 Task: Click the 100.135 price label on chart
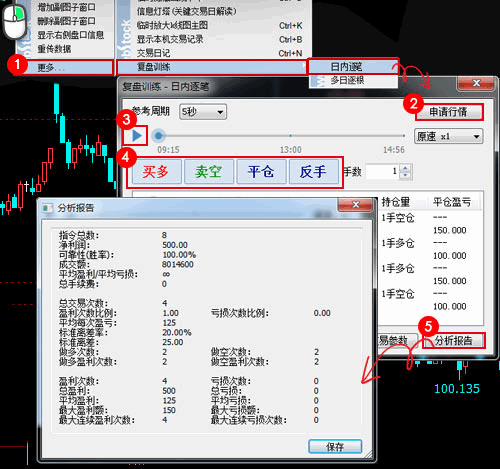(457, 389)
